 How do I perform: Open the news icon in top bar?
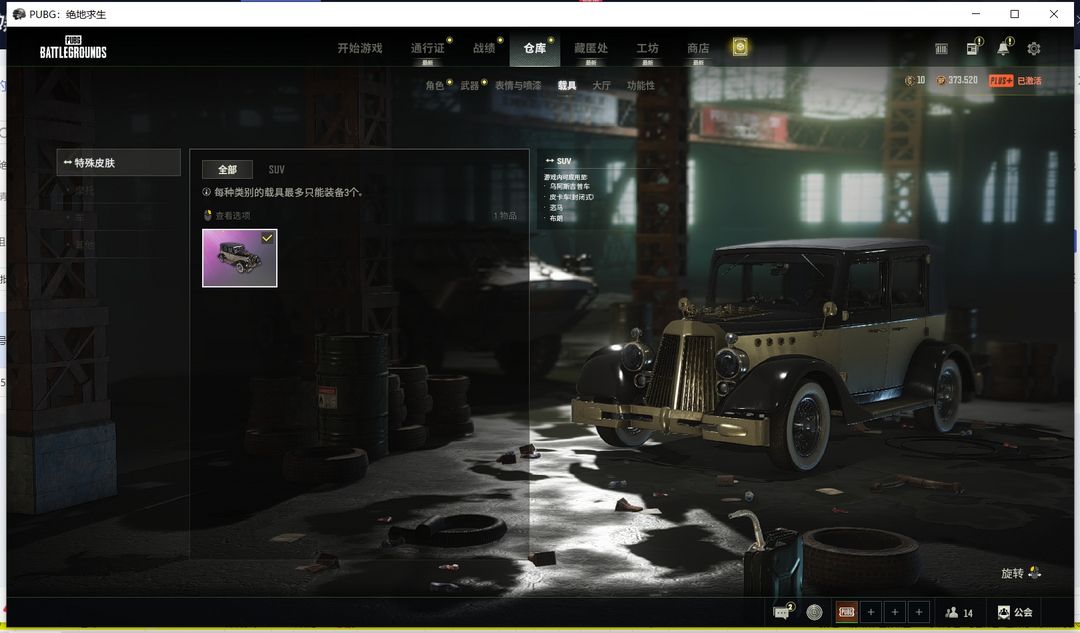[x=972, y=49]
